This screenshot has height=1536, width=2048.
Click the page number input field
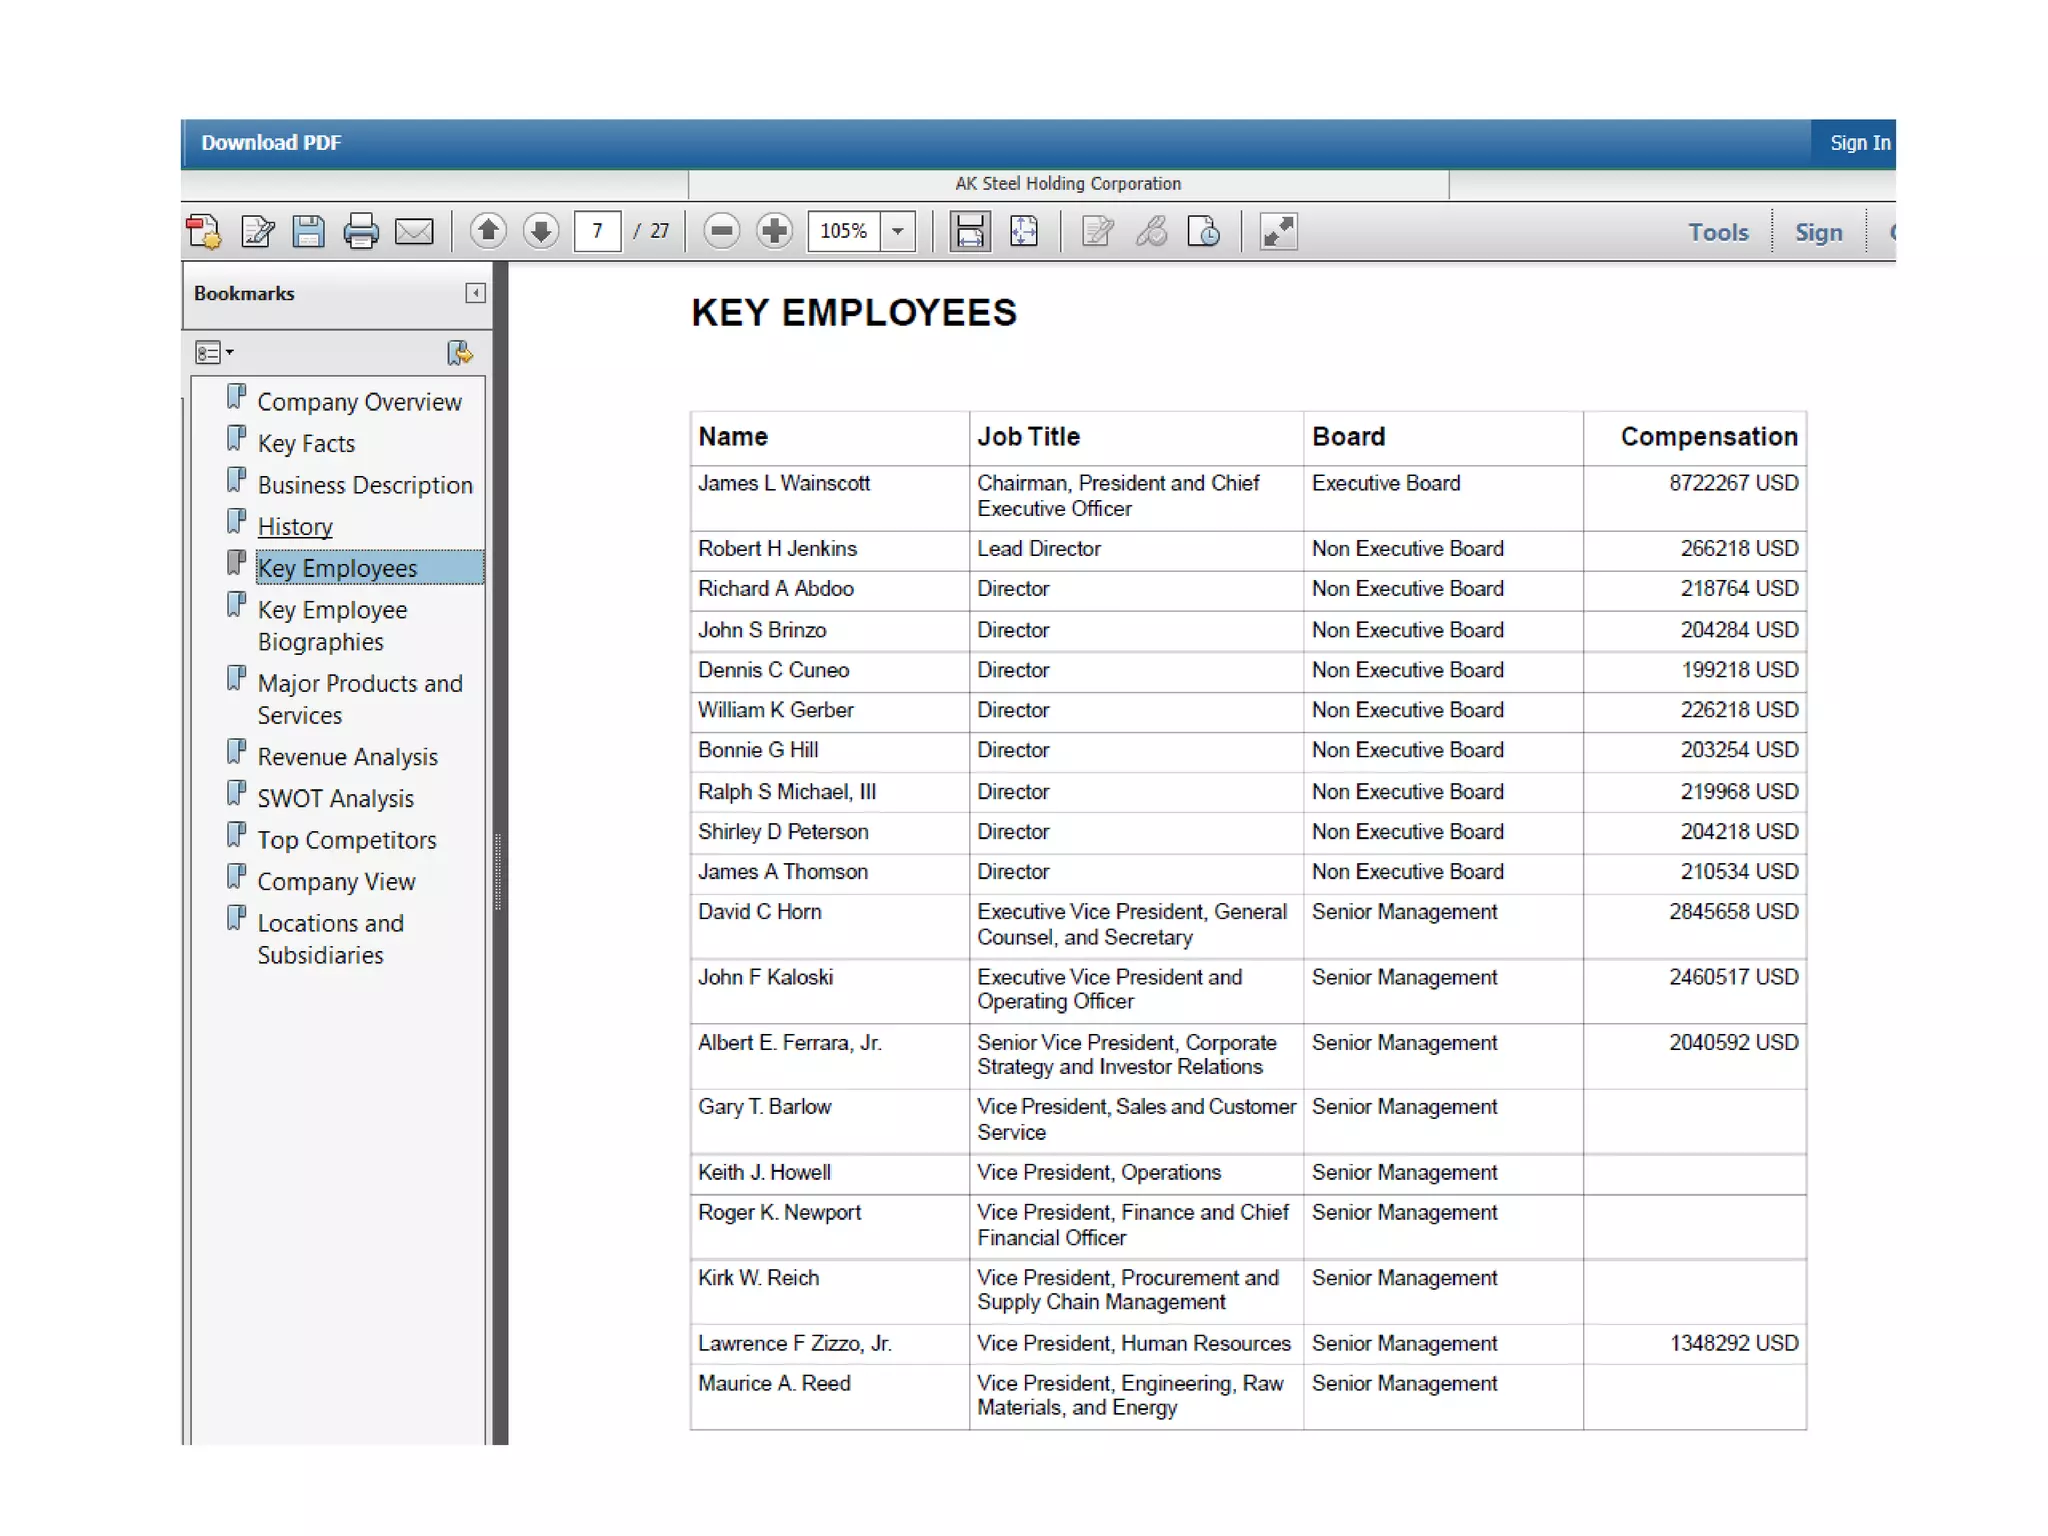(597, 232)
